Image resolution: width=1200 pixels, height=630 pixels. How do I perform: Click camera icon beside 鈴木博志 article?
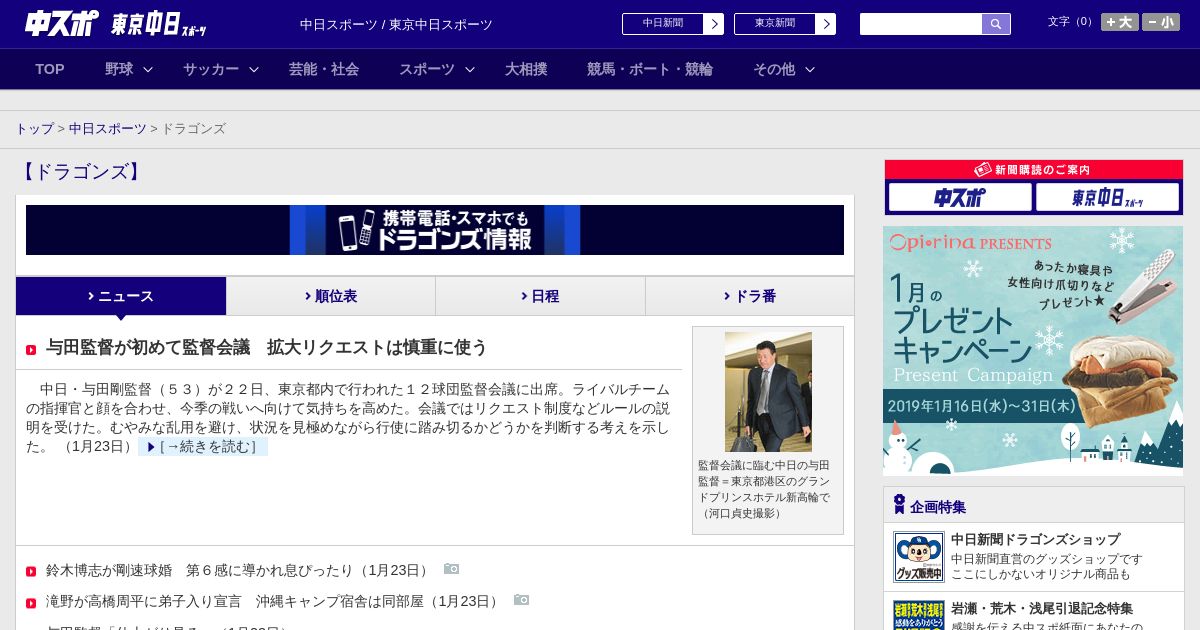(x=452, y=569)
